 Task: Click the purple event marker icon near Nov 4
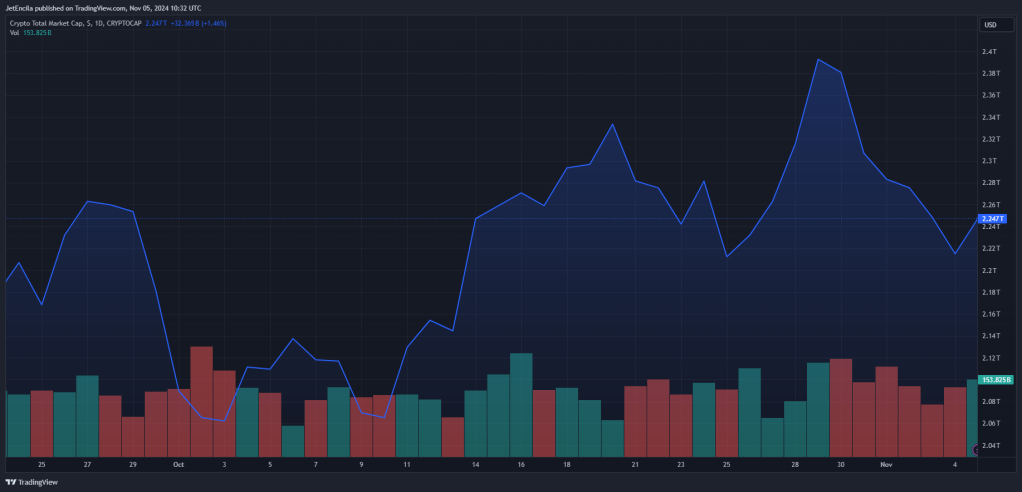(975, 450)
